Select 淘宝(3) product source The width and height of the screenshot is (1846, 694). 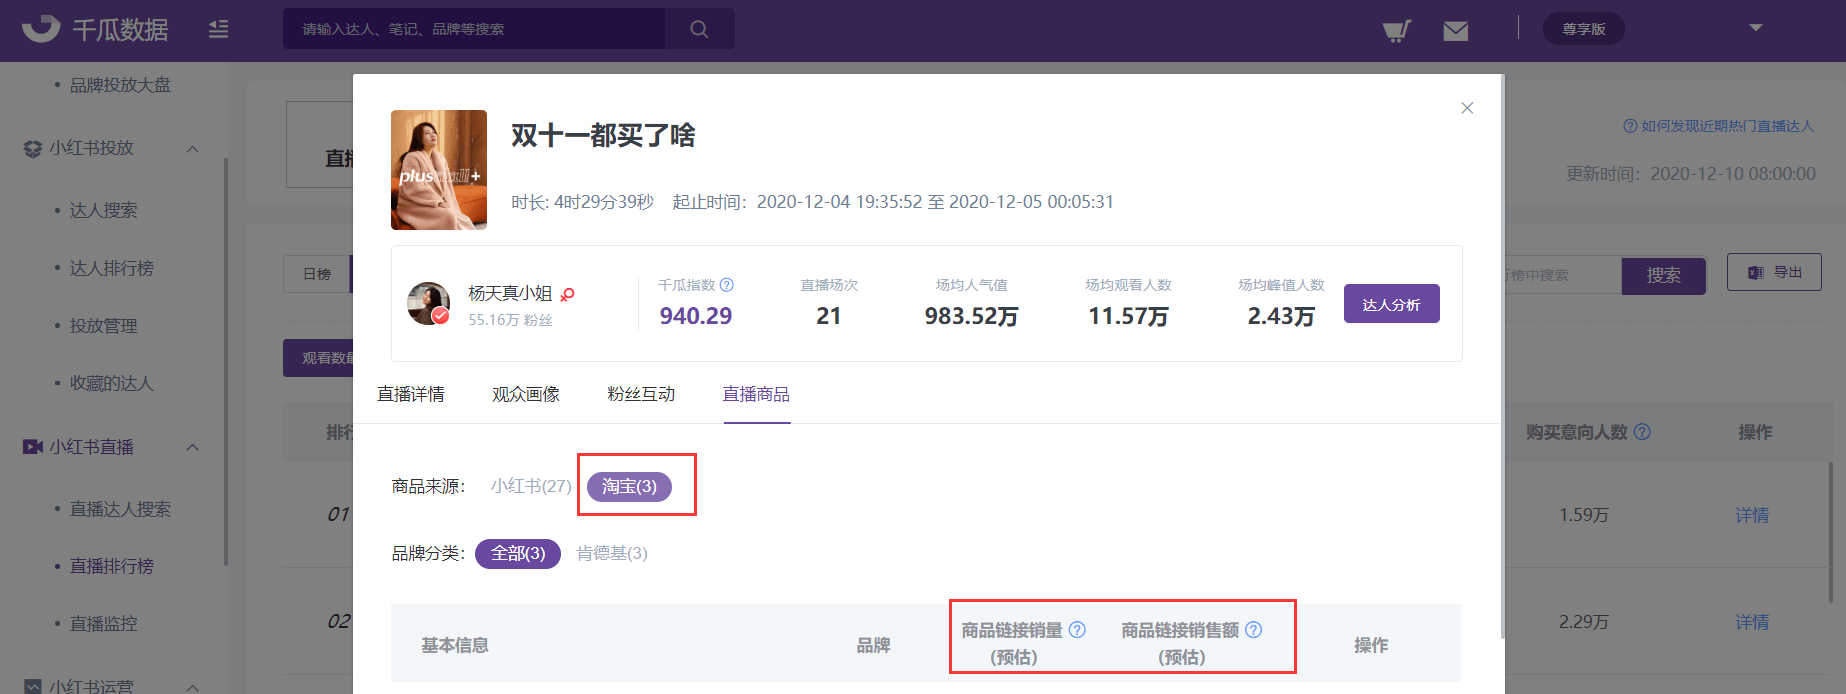(629, 486)
